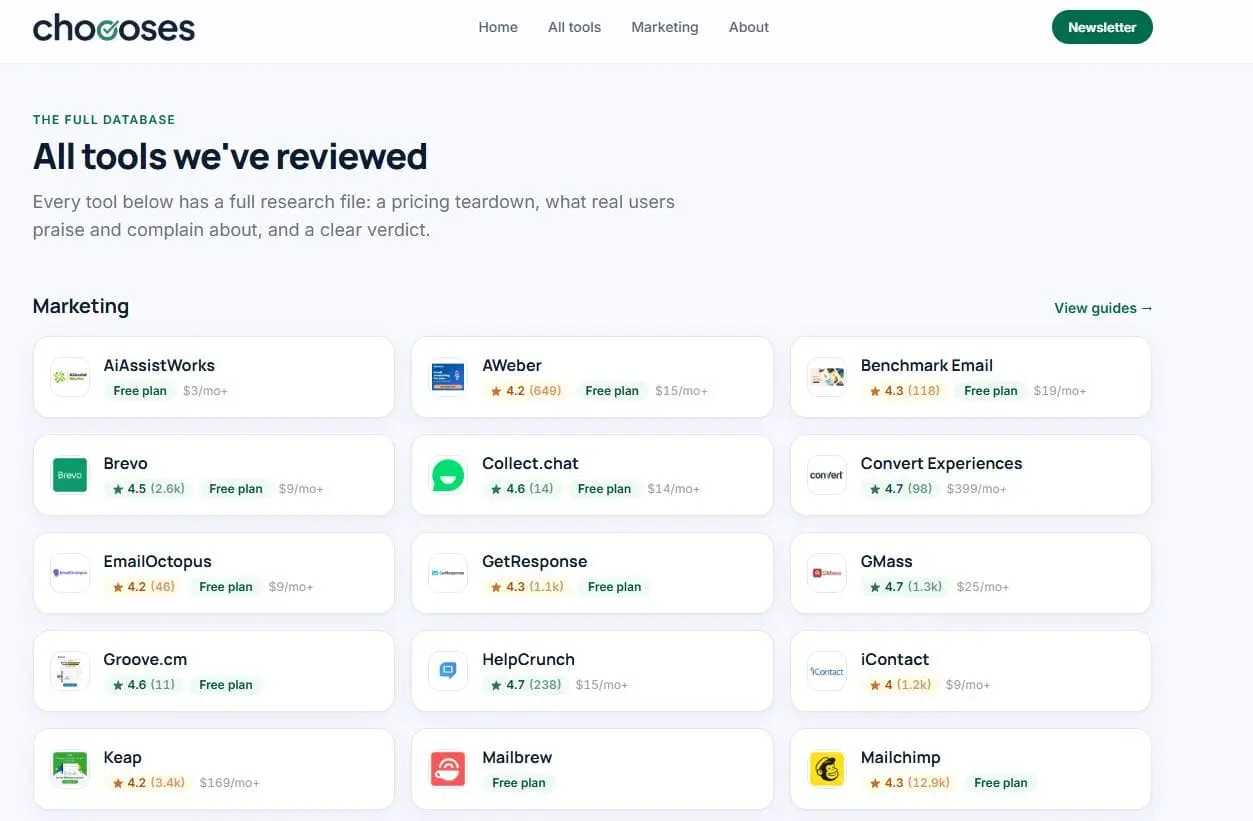Open the Keap logo icon
1253x821 pixels.
click(x=70, y=769)
